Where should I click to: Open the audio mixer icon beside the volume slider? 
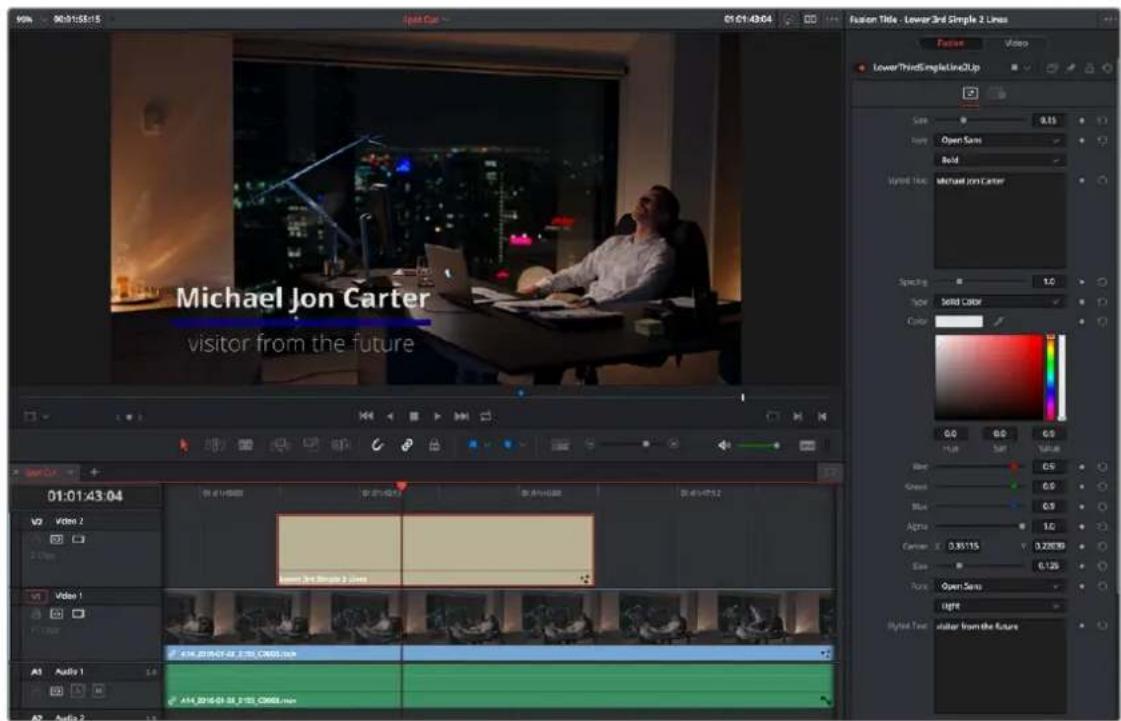[807, 445]
